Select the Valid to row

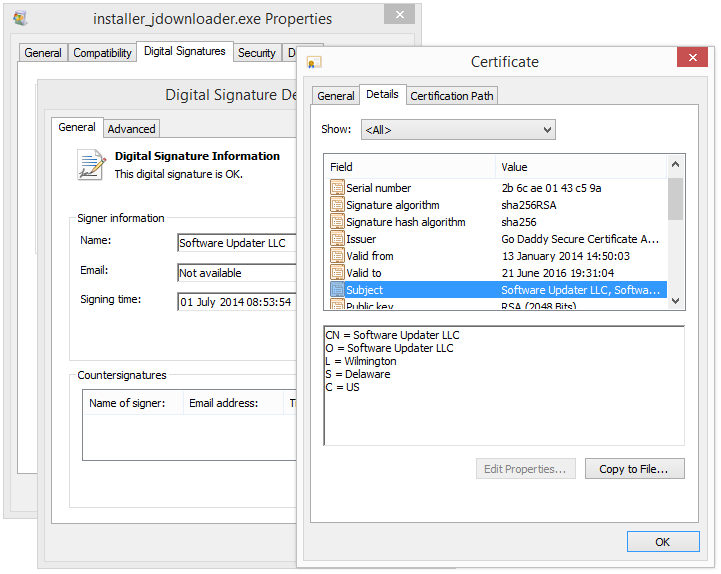tap(496, 273)
